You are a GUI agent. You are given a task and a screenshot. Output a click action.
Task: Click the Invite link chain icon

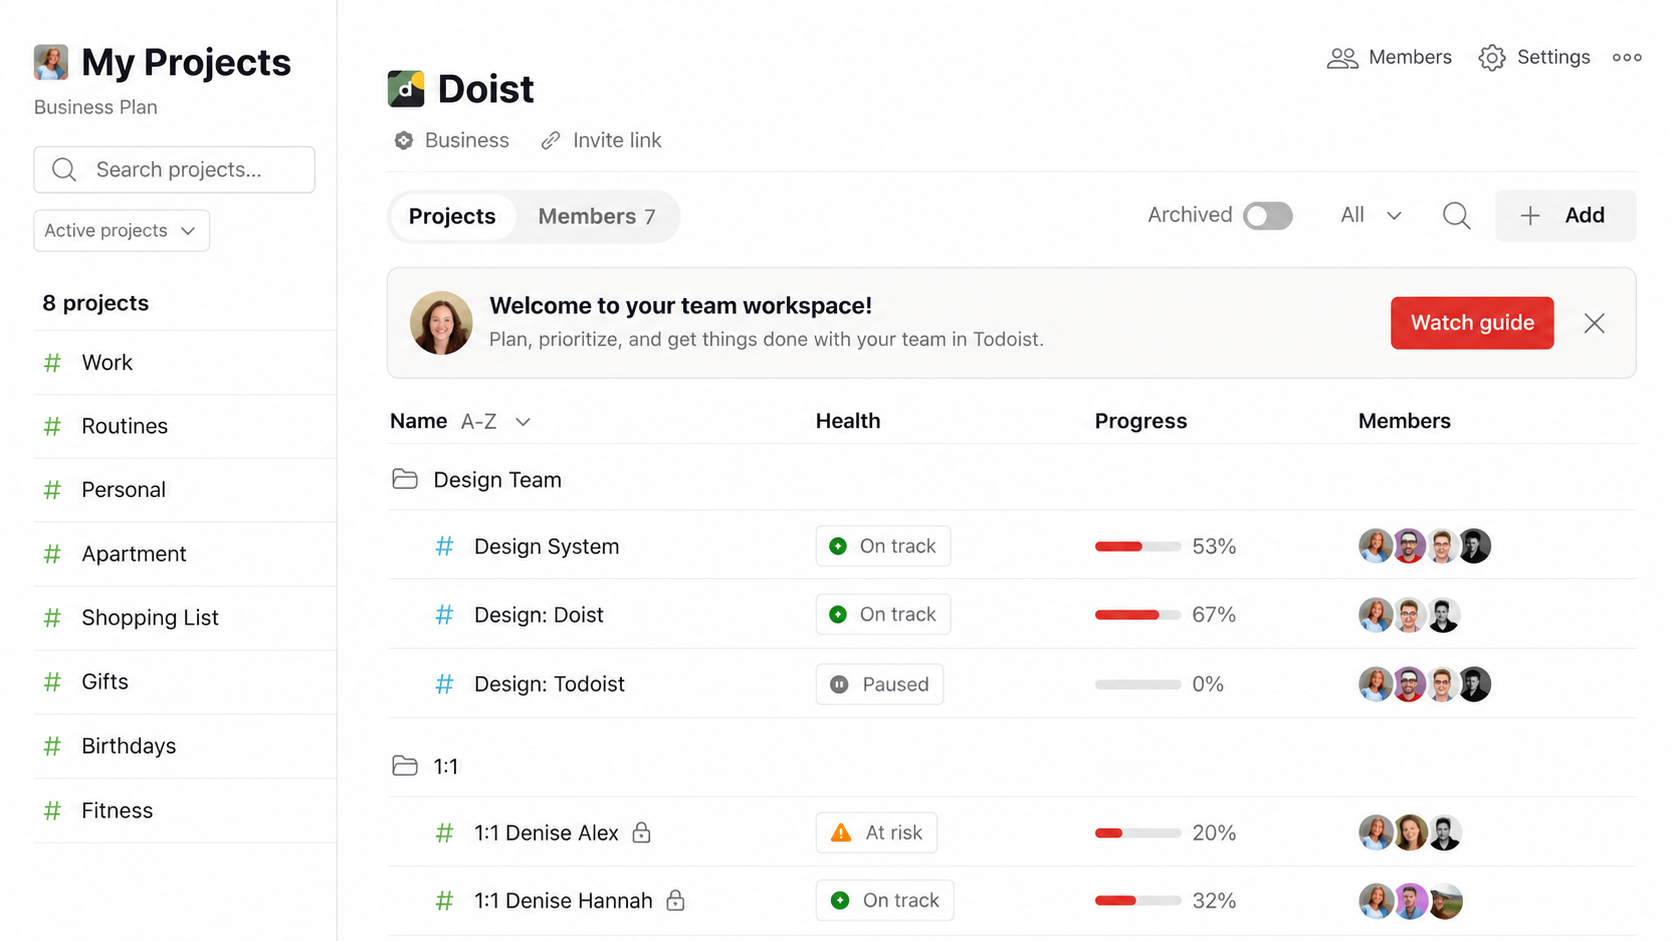[x=550, y=141]
